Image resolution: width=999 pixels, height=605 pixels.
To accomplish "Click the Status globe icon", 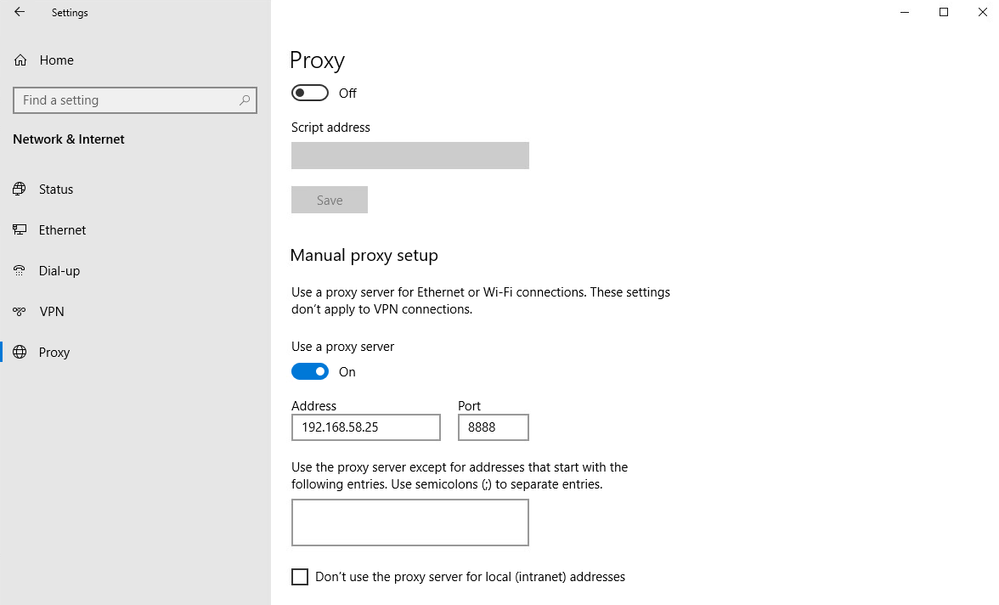I will (x=20, y=189).
